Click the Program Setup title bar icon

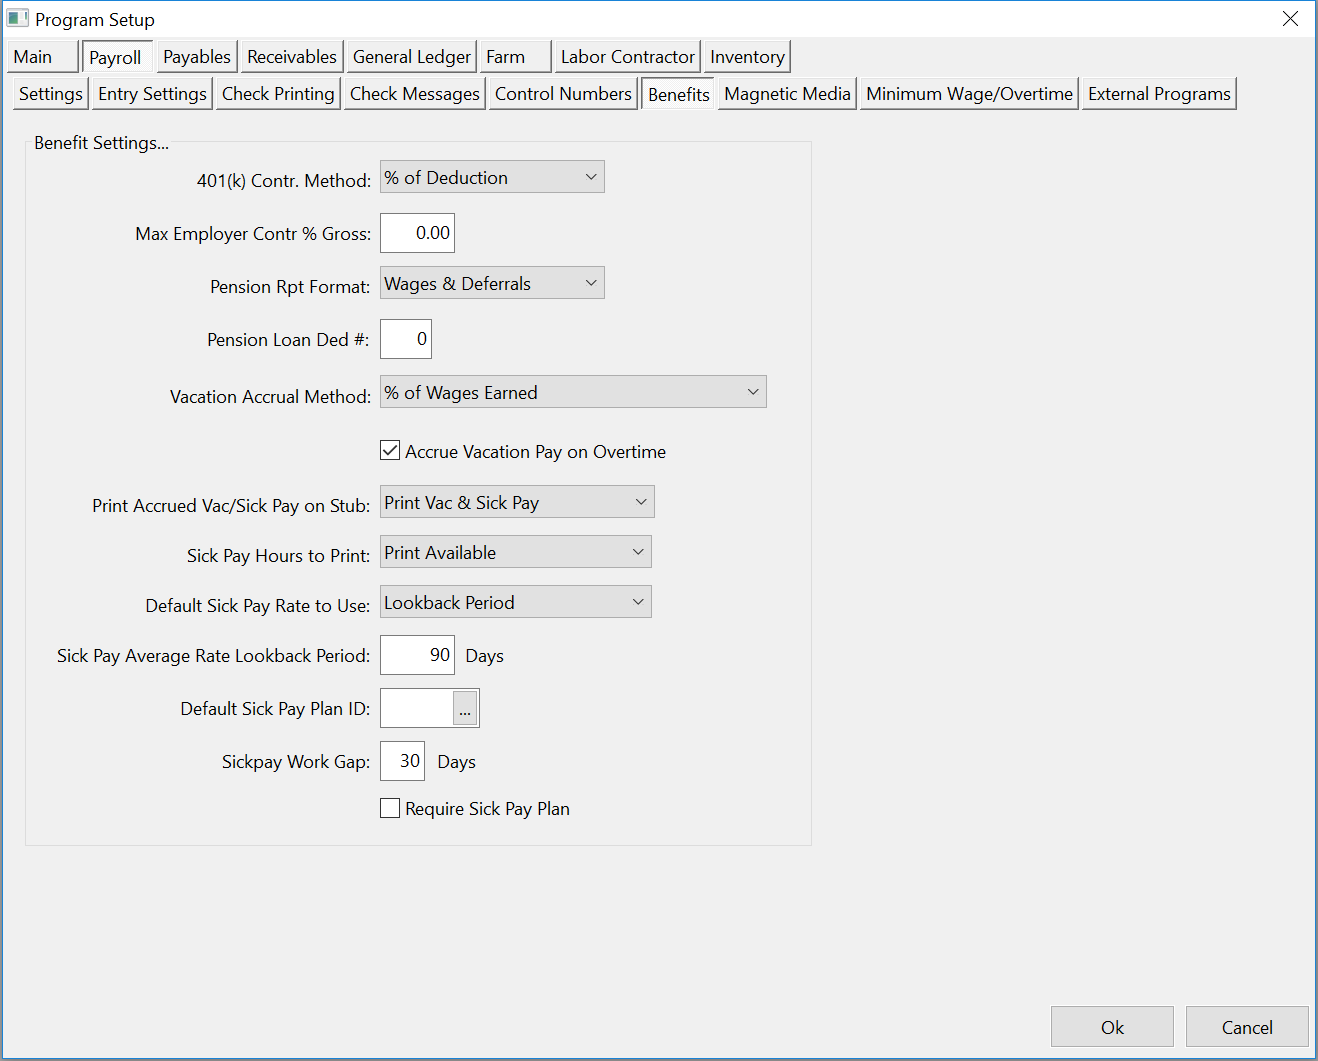(17, 19)
